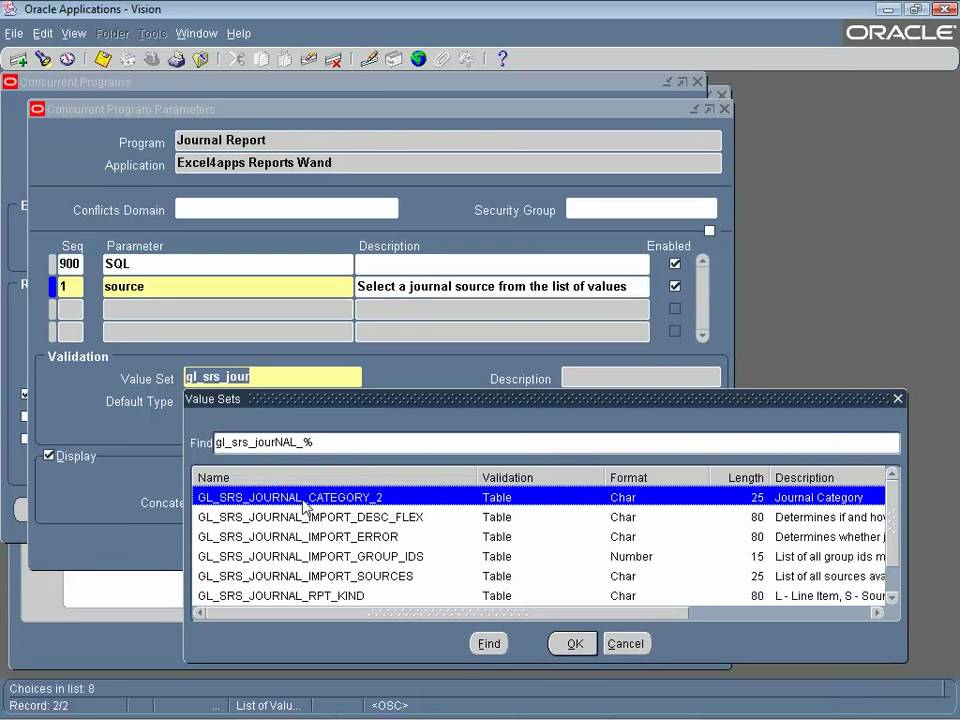960x720 pixels.
Task: Click the Copy toolbar icon
Action: coord(261,59)
